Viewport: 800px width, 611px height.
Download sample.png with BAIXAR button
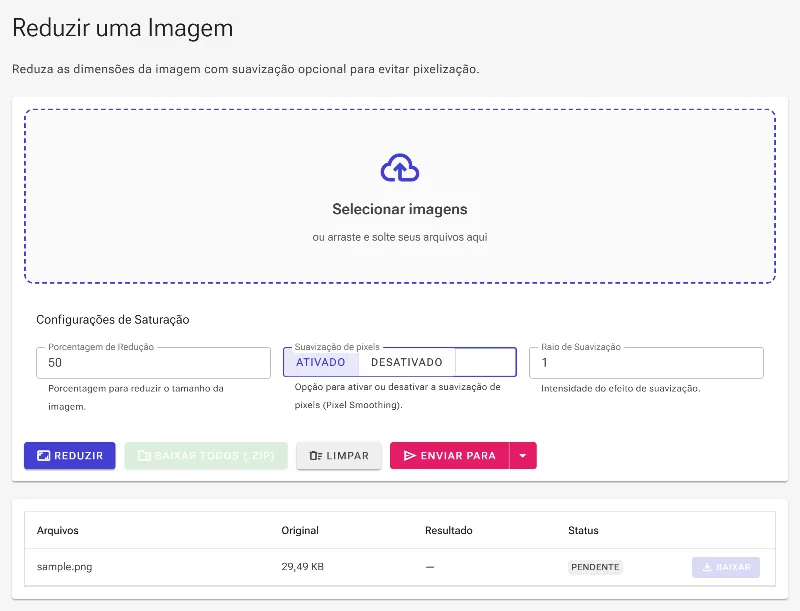pos(726,567)
